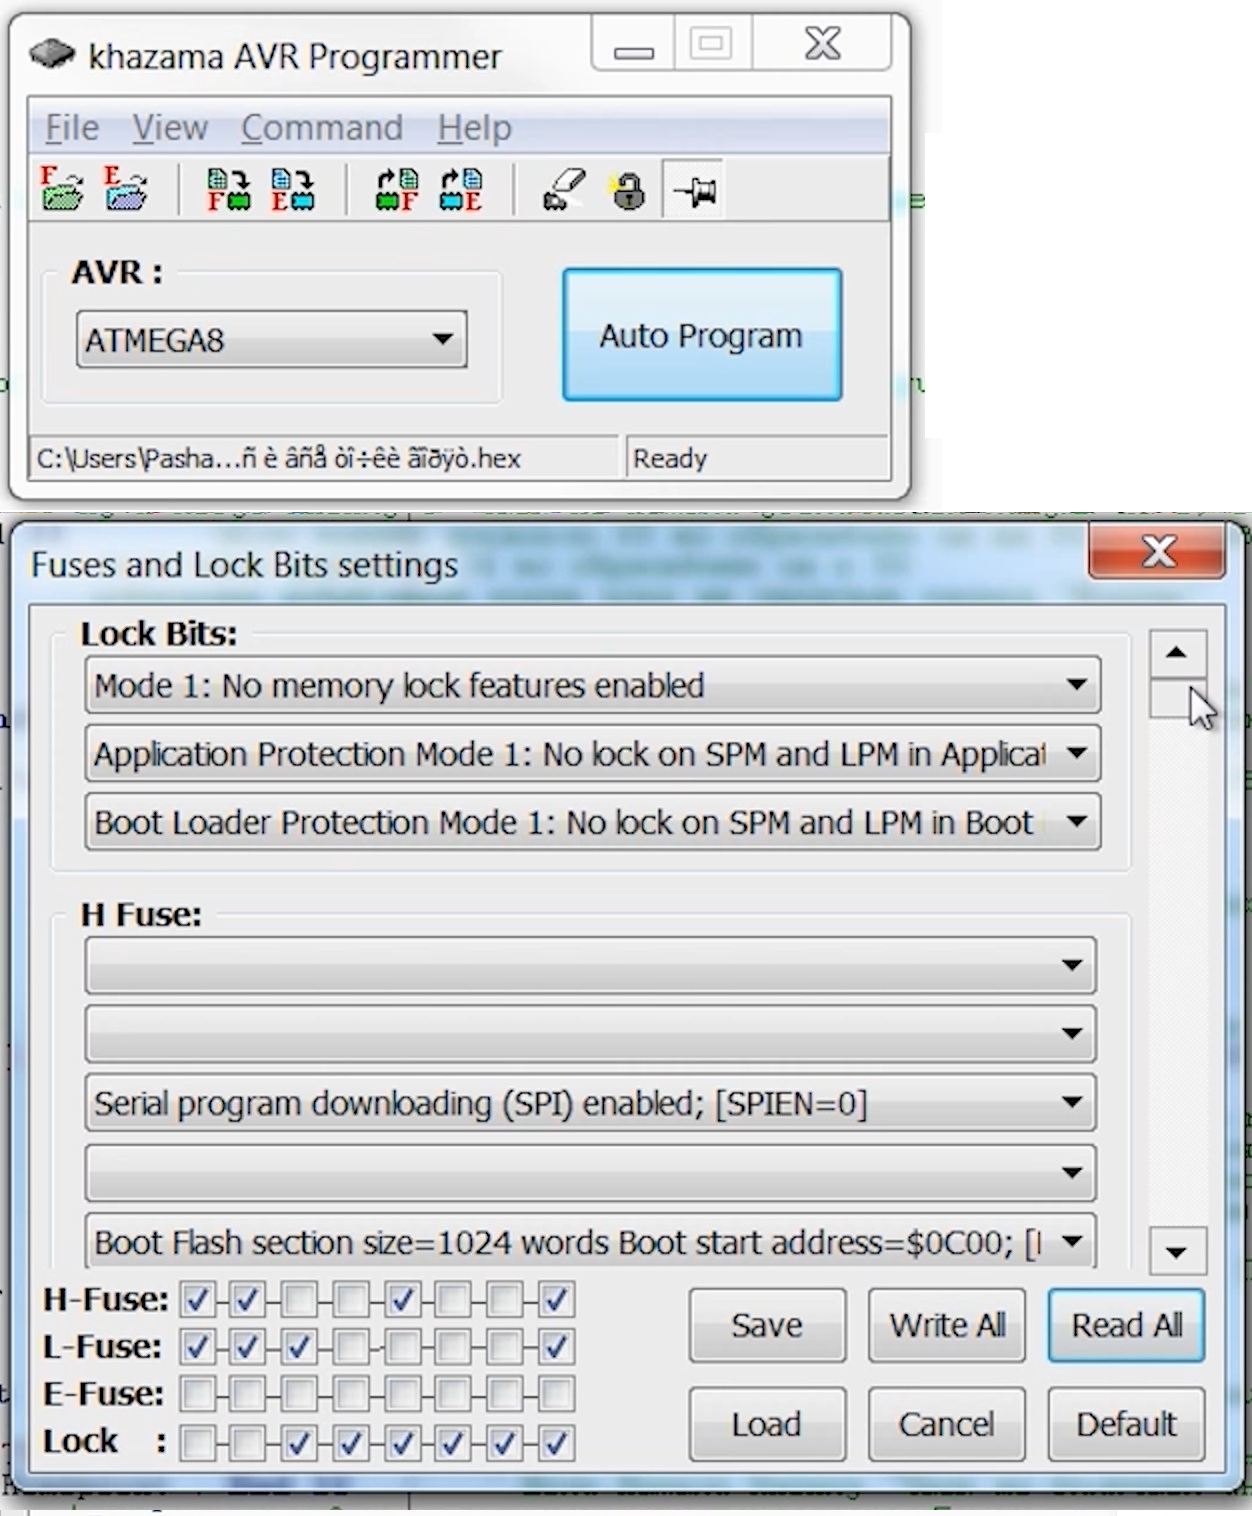Click the Load button
The image size is (1252, 1516).
pos(767,1424)
